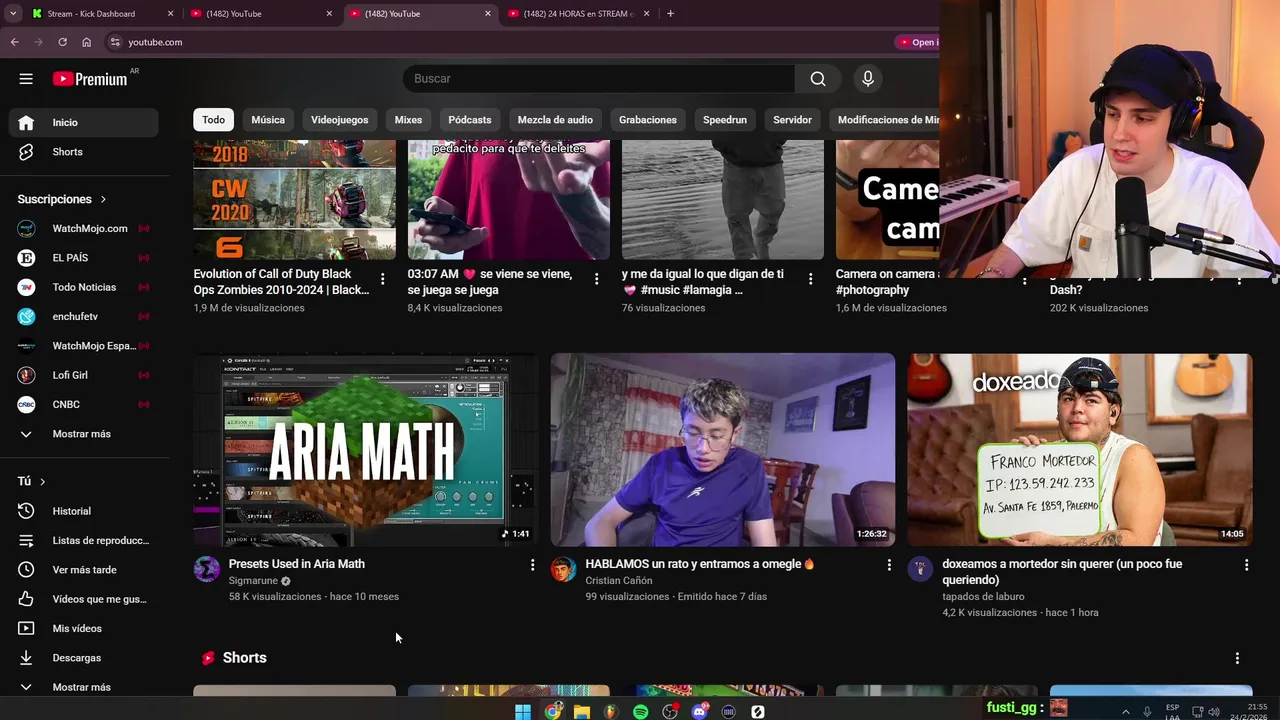Open EL PAÍS subscription channel

point(84,258)
